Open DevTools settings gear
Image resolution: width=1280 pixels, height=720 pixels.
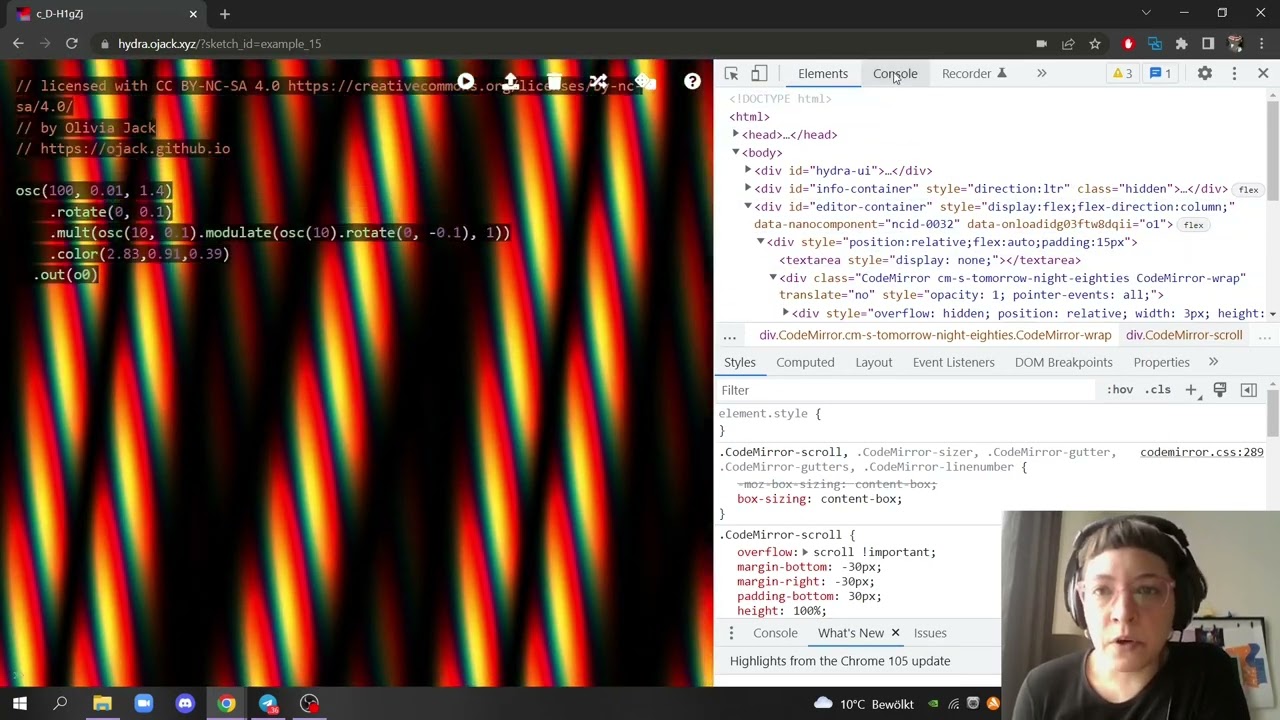pyautogui.click(x=1205, y=74)
